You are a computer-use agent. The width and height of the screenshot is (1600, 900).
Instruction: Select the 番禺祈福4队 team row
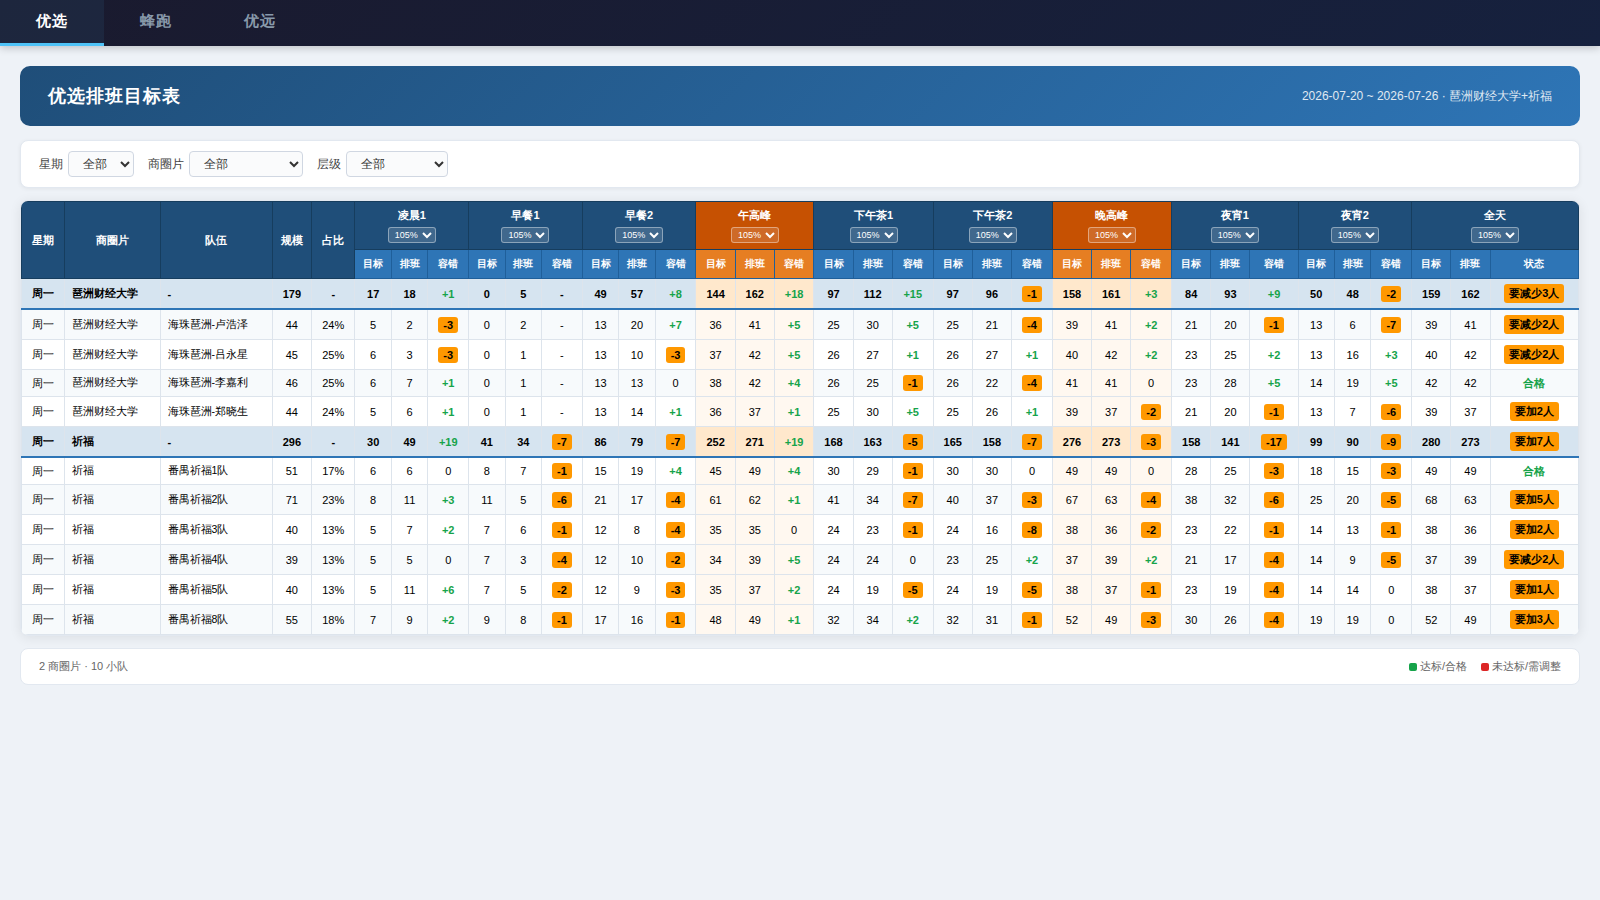tap(800, 560)
